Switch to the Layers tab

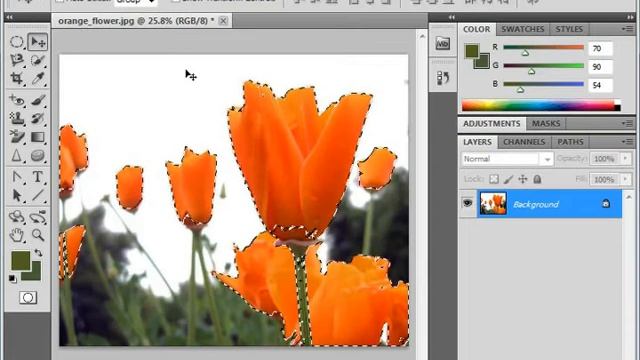[477, 142]
